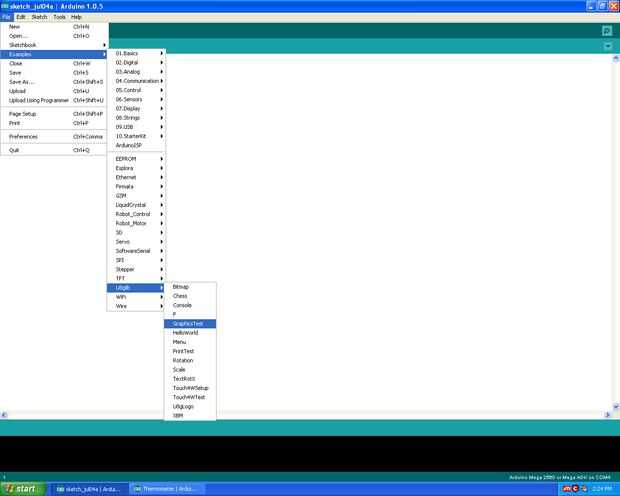Open the Rotation example
Screen dimensions: 620x496
point(190,360)
